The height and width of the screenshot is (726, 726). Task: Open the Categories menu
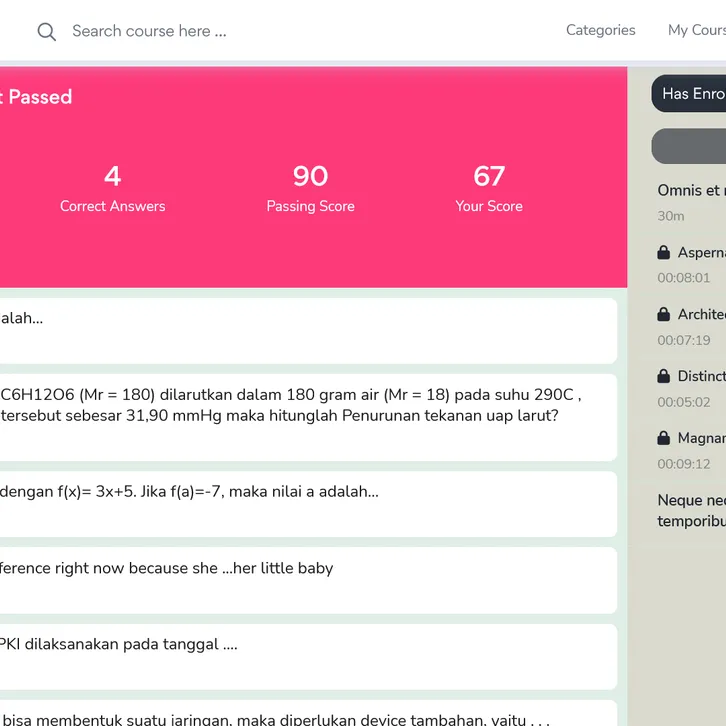600,30
